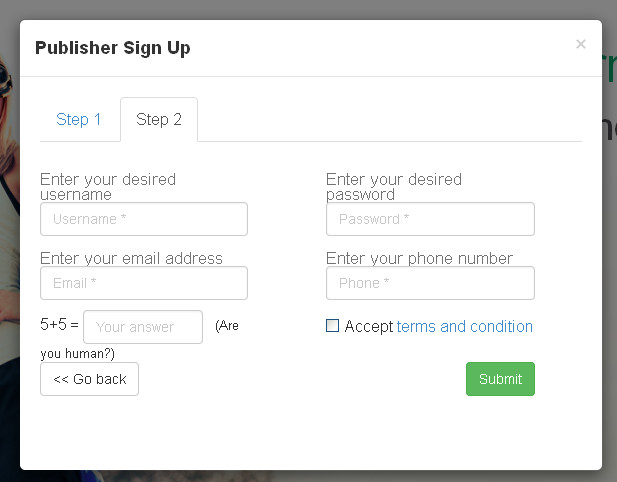Focus the captcha 'Your answer' box

pyautogui.click(x=143, y=327)
